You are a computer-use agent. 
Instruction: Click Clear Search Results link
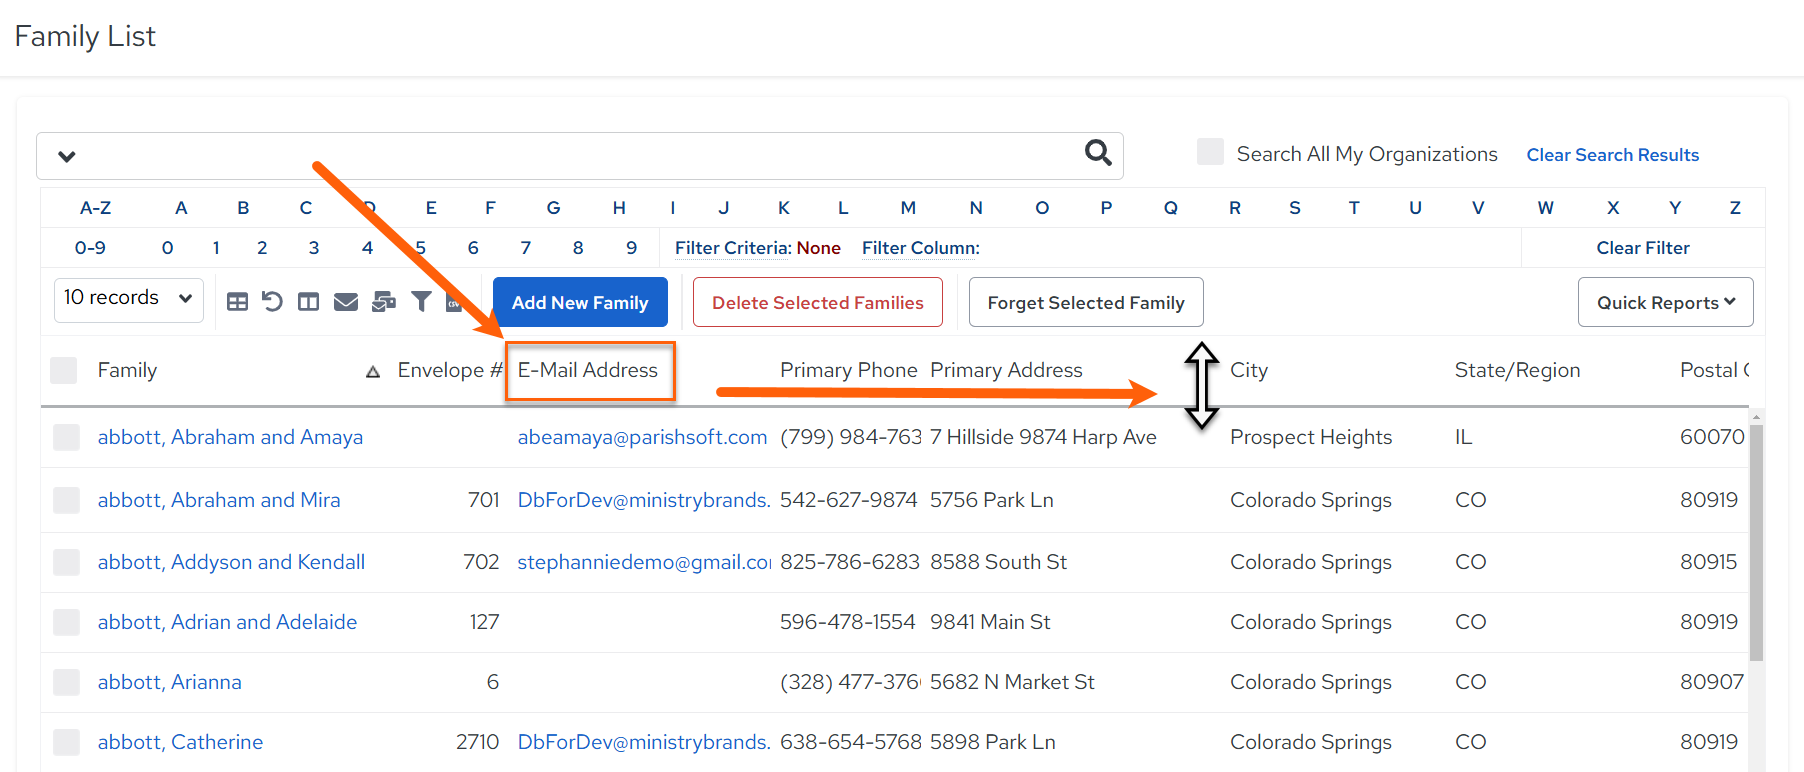(x=1612, y=155)
